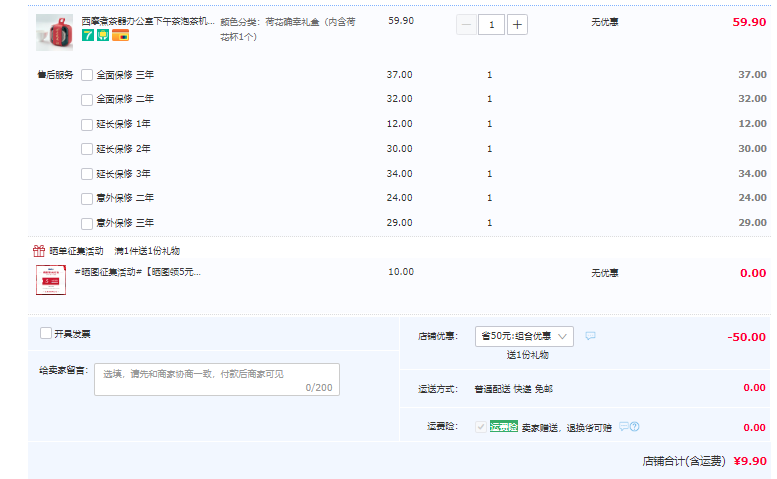This screenshot has width=777, height=479.
Task: Click the green 运费险 tag label
Action: coord(503,426)
